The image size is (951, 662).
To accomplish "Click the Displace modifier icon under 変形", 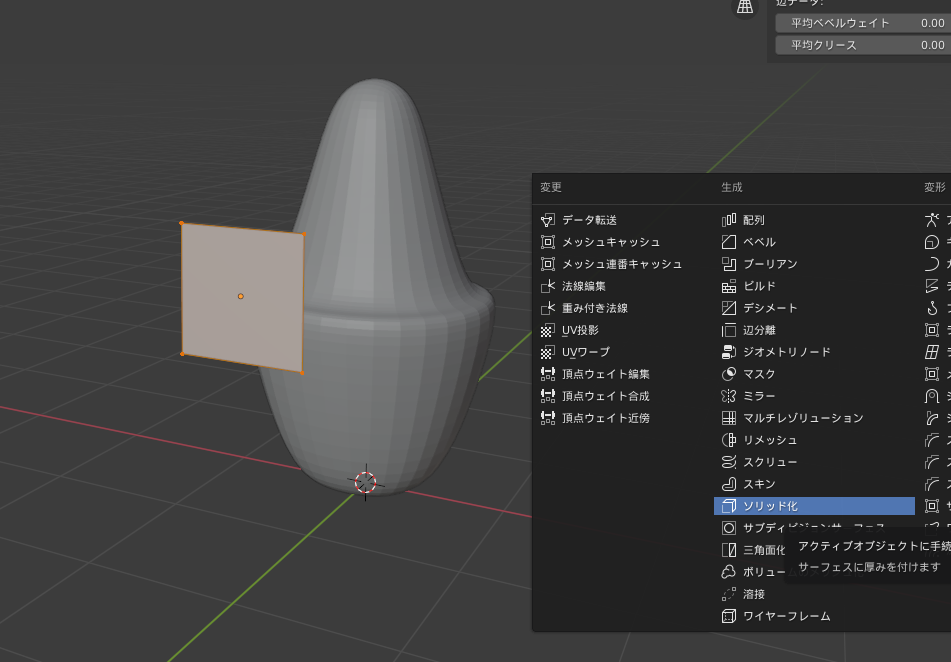I will coord(932,286).
